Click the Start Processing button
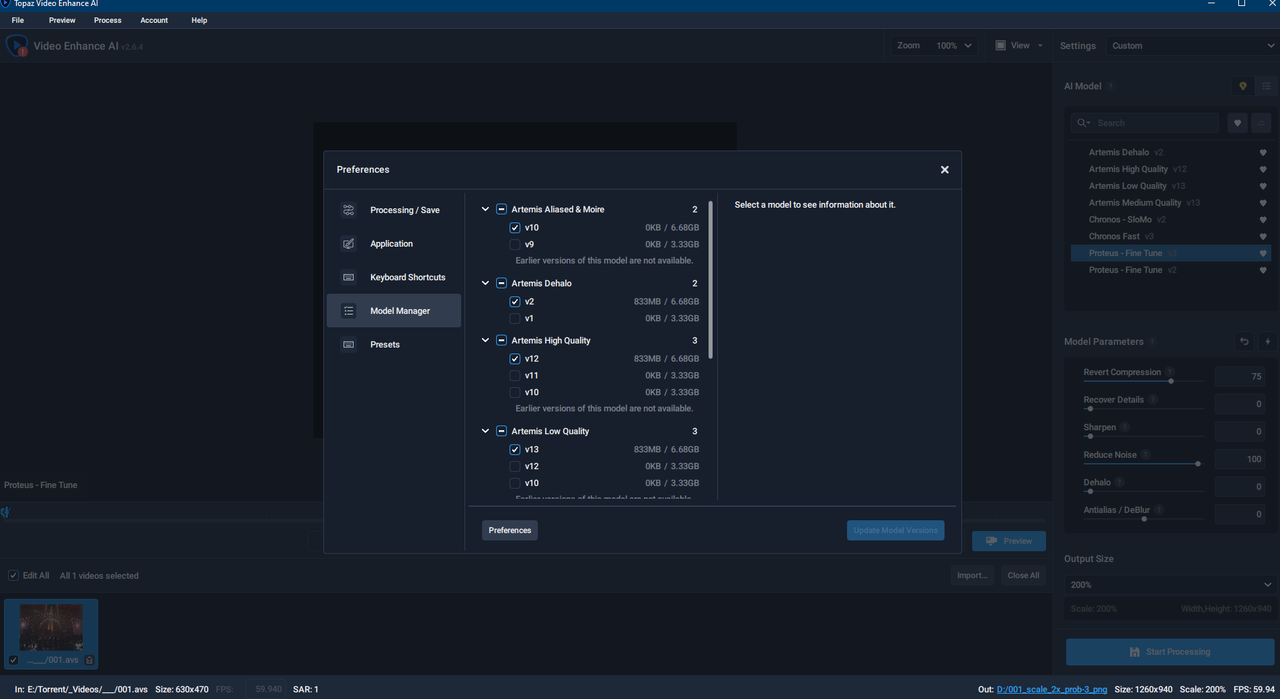 click(1169, 652)
